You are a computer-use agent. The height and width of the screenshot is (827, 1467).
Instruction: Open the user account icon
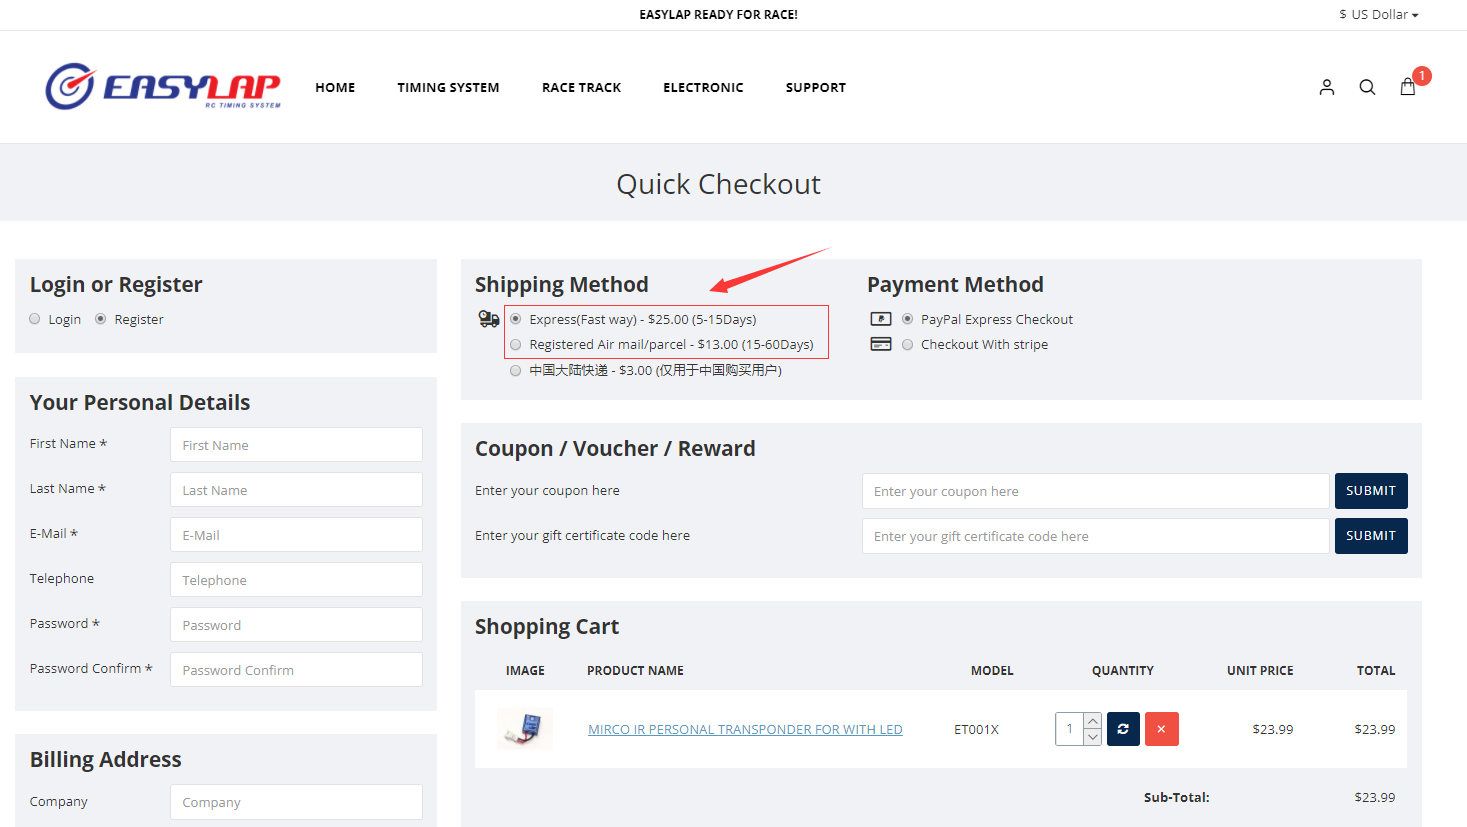[1327, 87]
